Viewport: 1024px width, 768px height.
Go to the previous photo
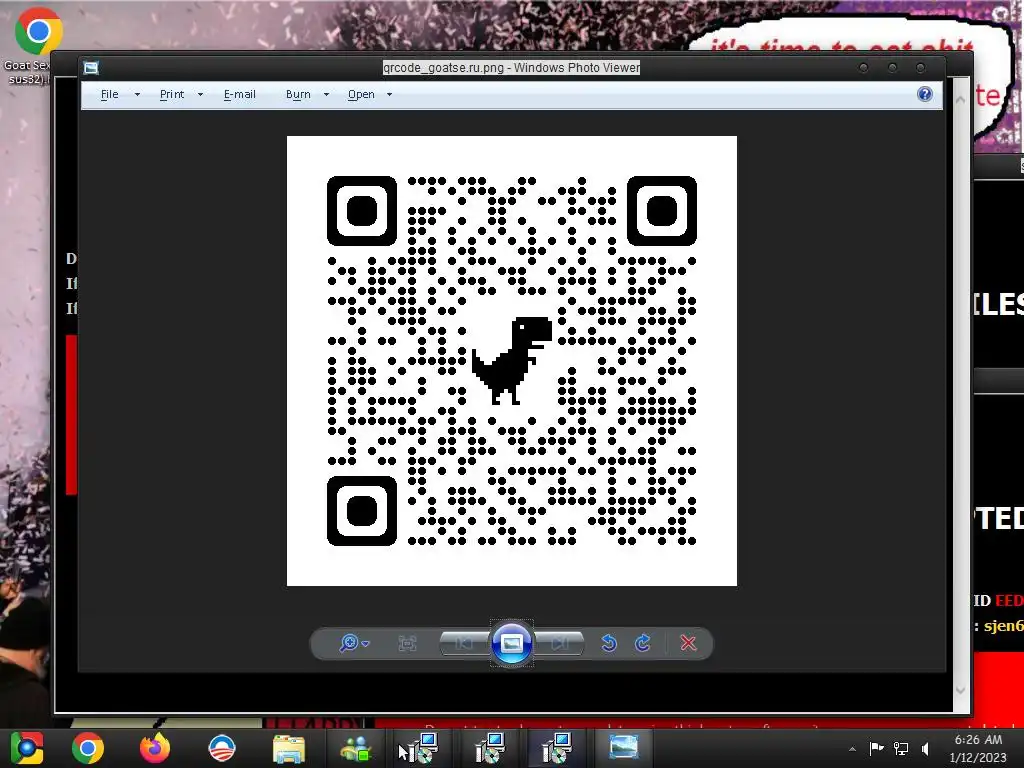464,643
